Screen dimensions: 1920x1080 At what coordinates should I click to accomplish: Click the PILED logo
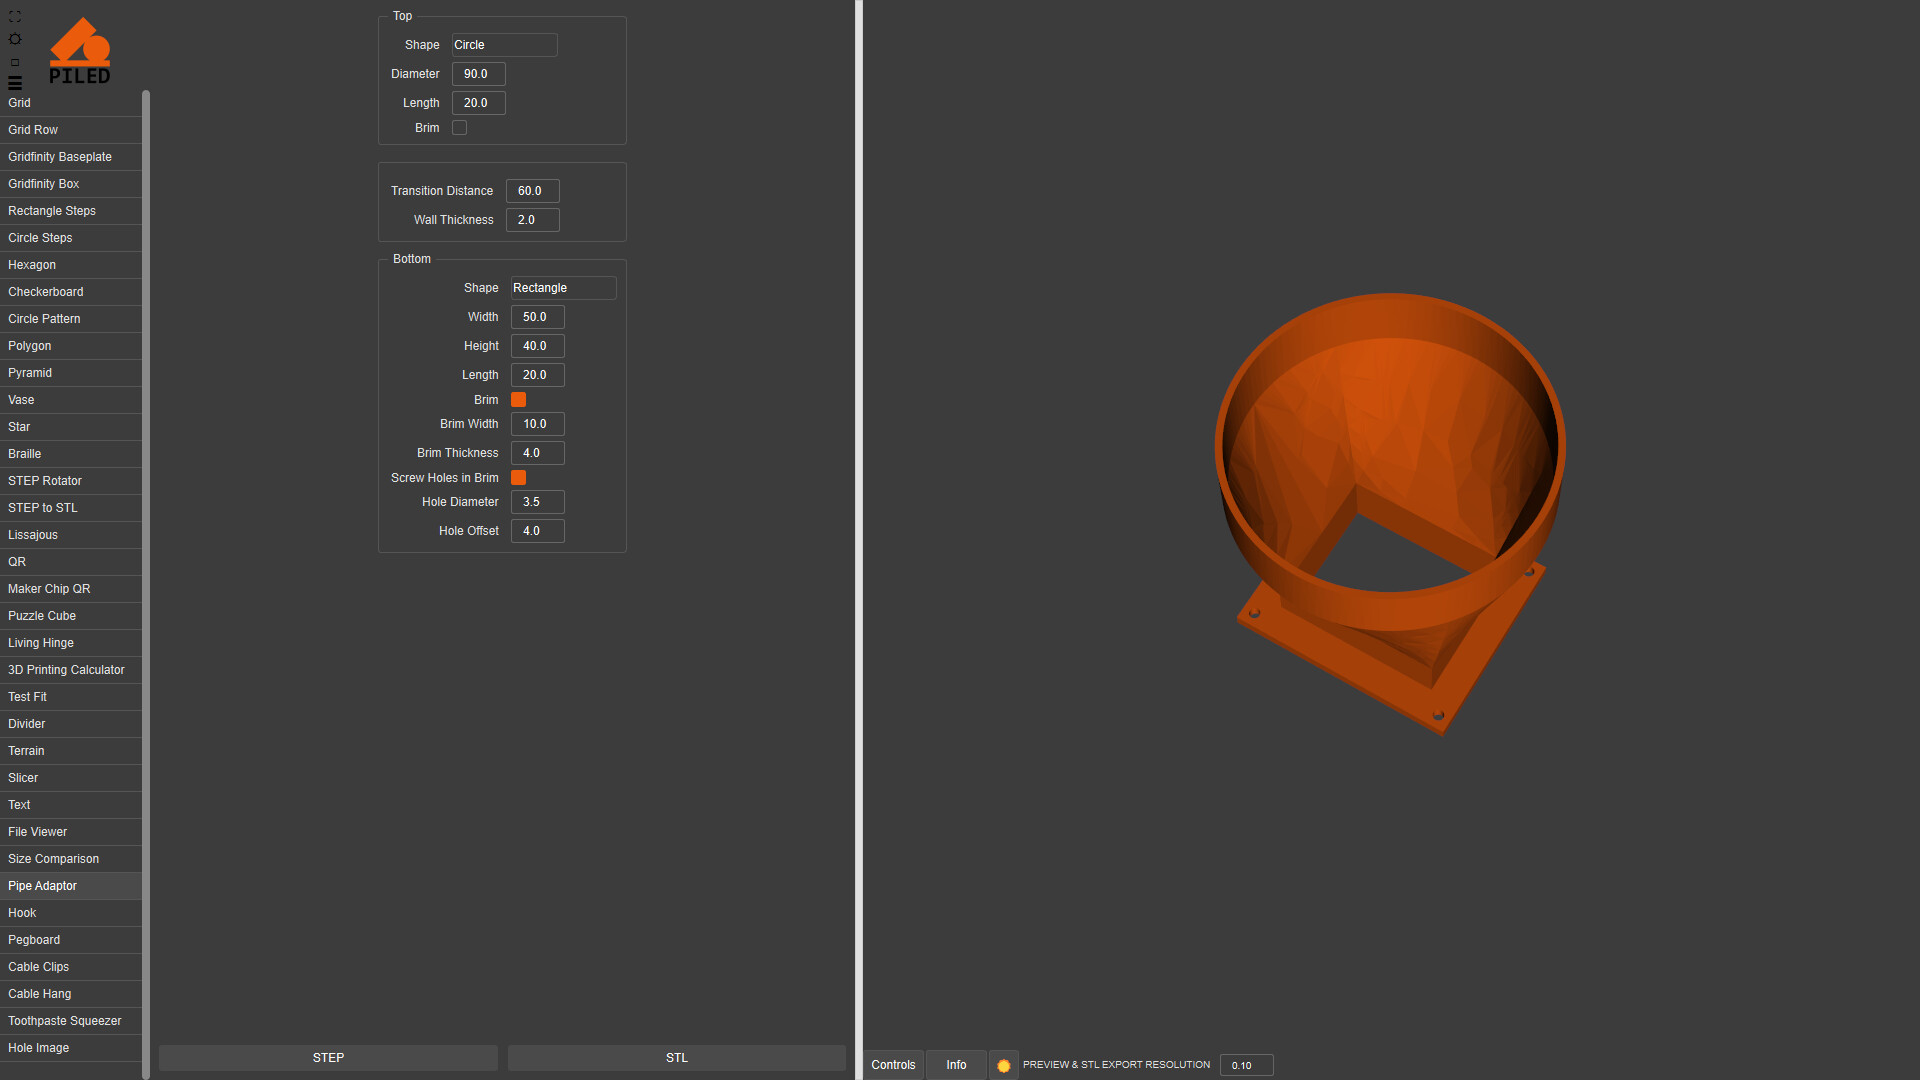(80, 50)
